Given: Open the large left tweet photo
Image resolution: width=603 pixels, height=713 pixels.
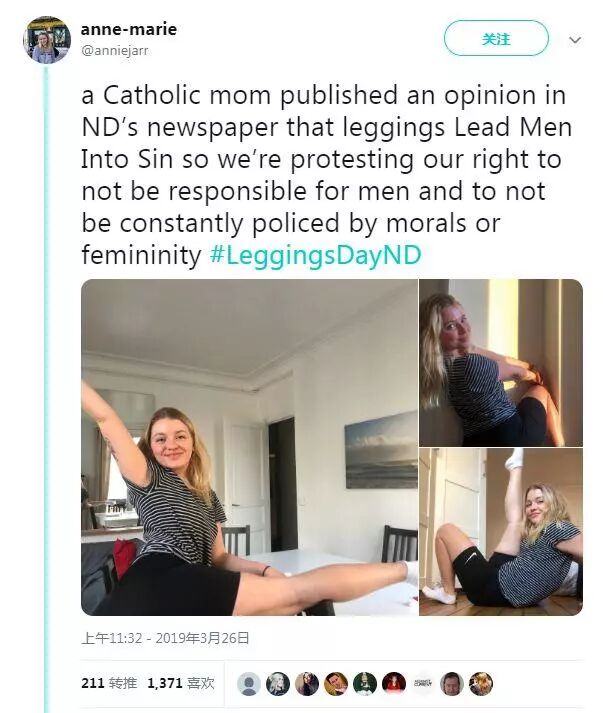Looking at the screenshot, I should (249, 447).
